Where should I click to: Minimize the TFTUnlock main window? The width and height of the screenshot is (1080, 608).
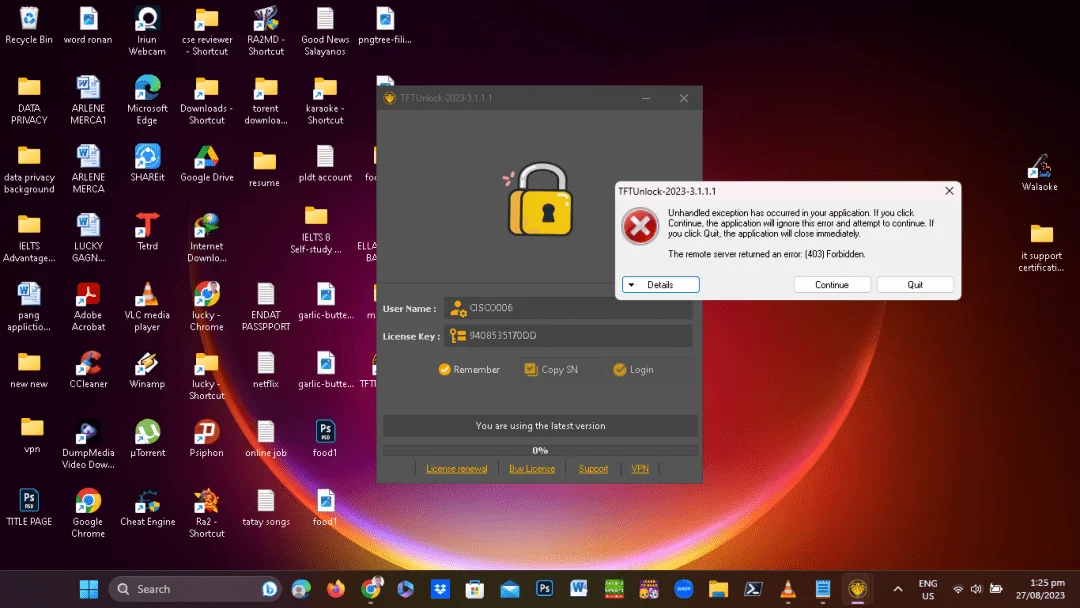click(x=646, y=98)
